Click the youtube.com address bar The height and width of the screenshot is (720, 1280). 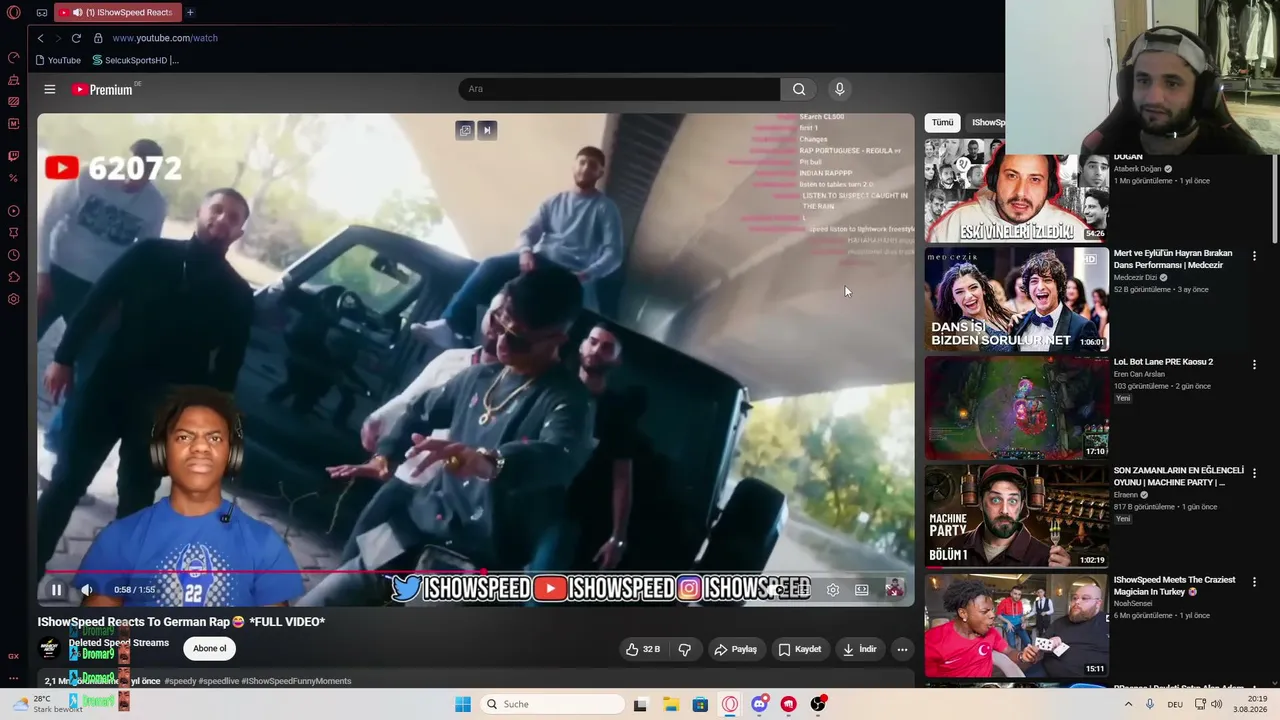pos(165,38)
